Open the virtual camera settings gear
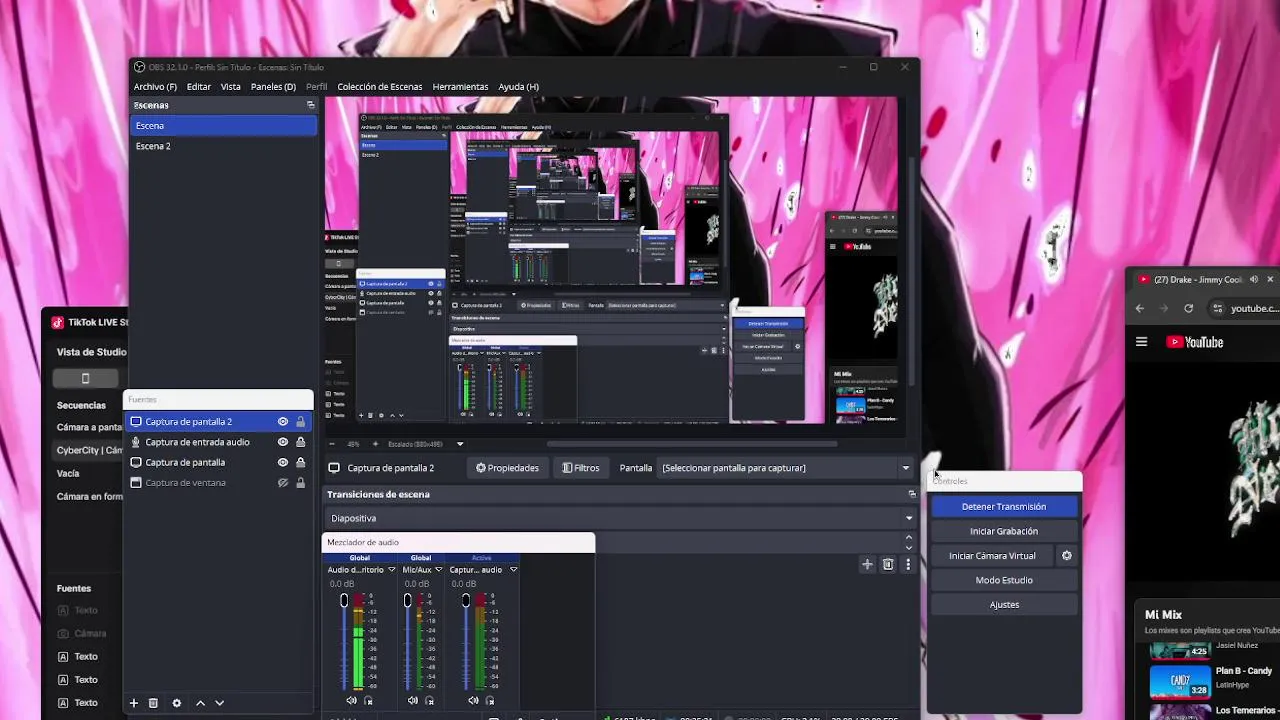Image resolution: width=1280 pixels, height=720 pixels. (1067, 556)
